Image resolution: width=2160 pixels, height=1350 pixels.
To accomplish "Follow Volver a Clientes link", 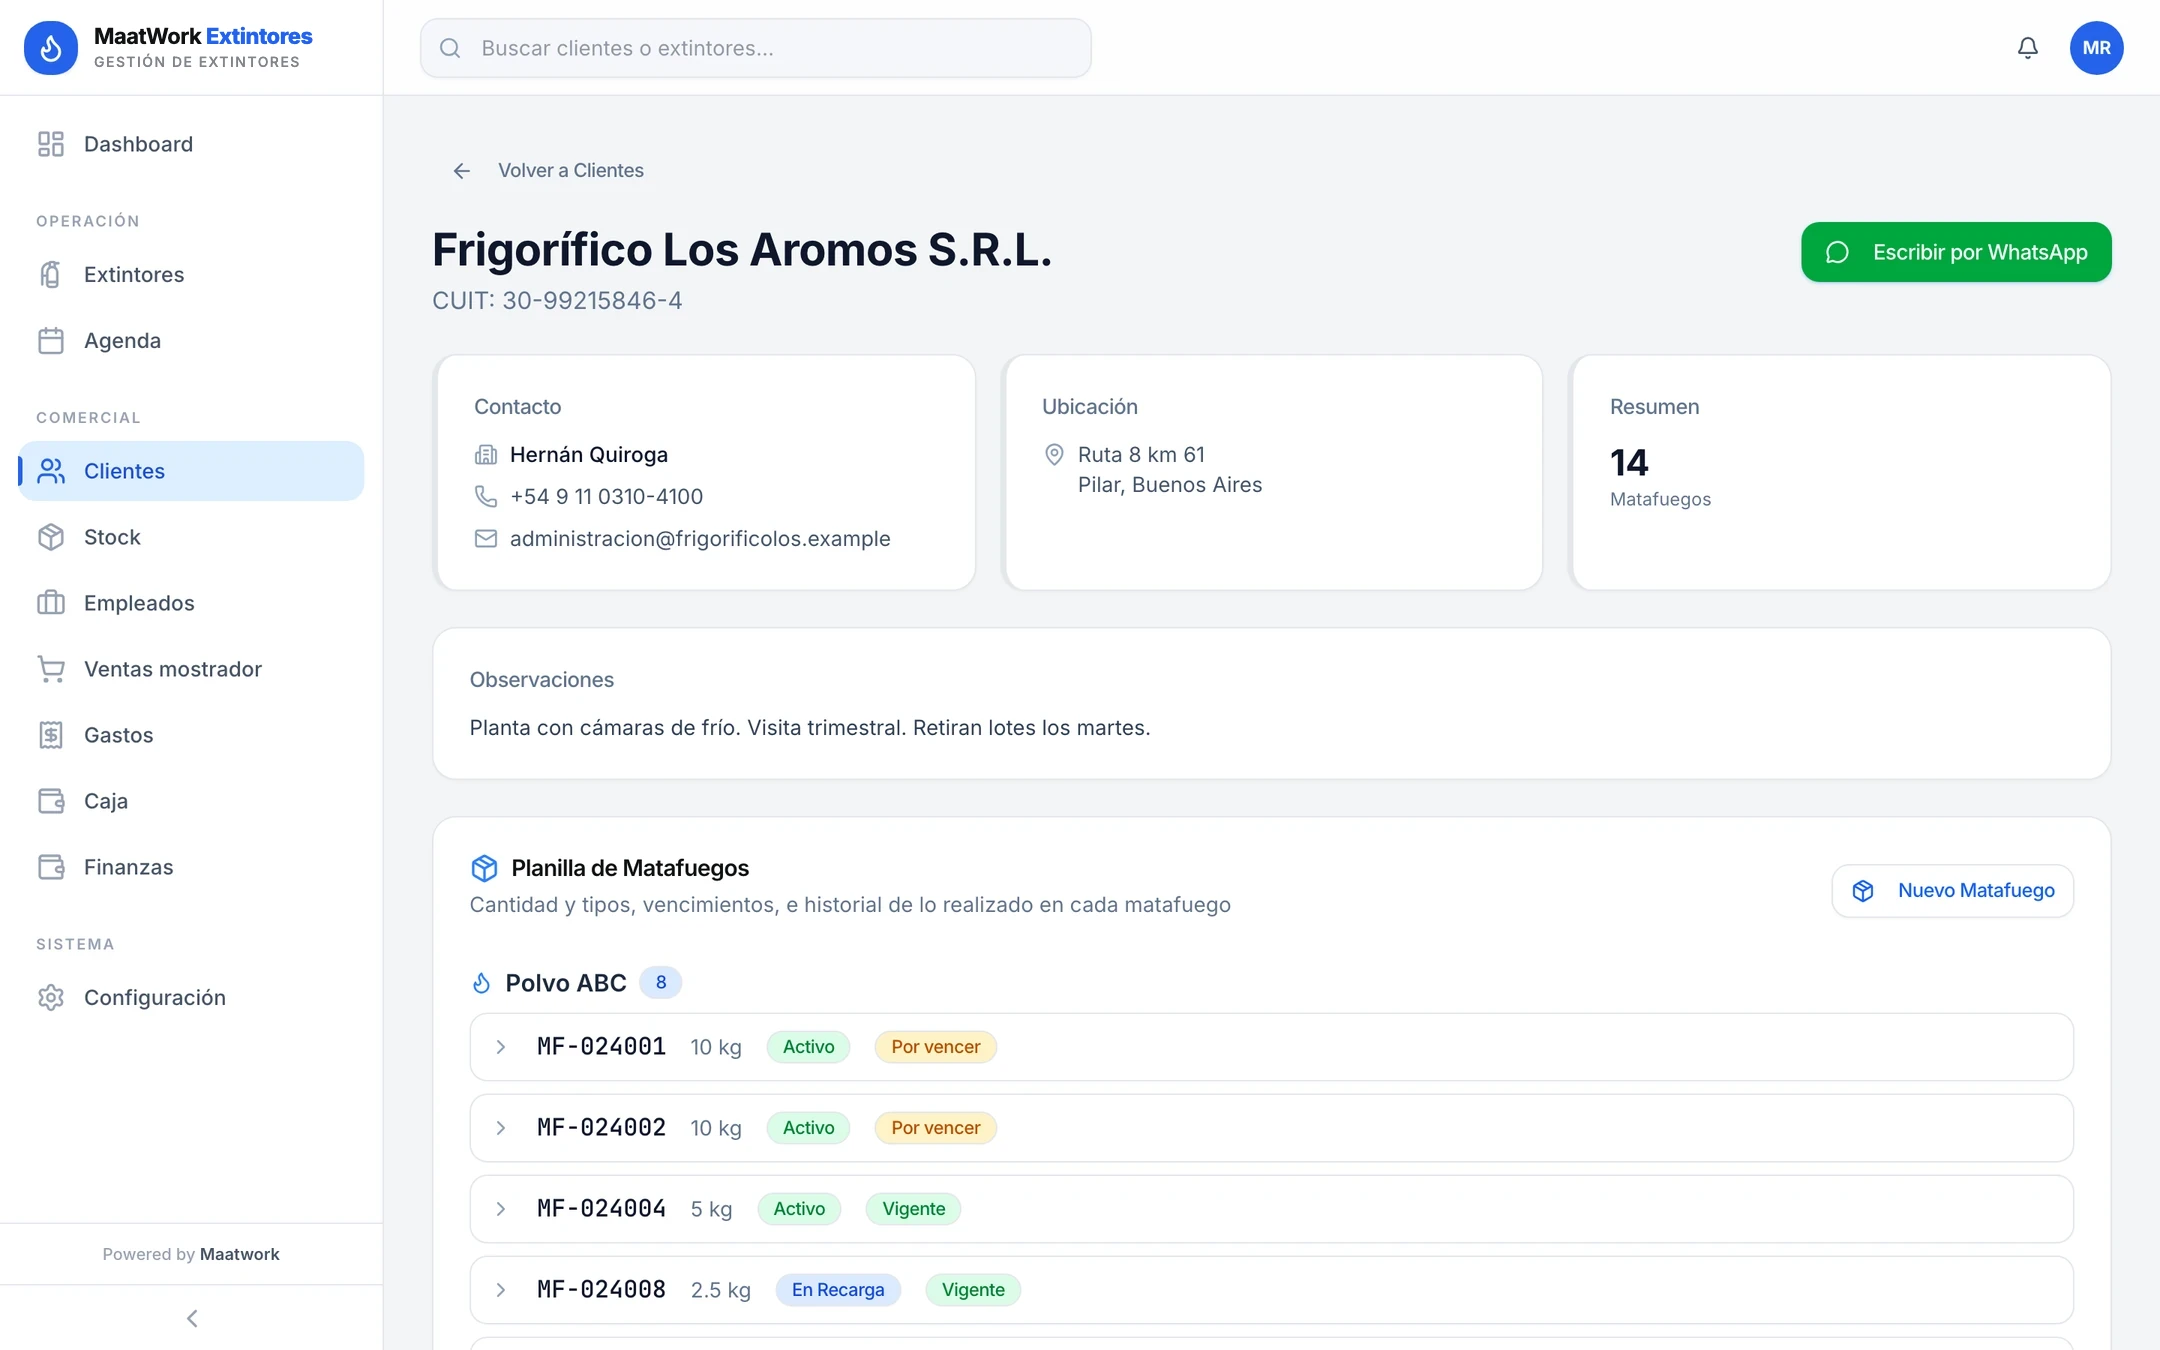I will 571,171.
